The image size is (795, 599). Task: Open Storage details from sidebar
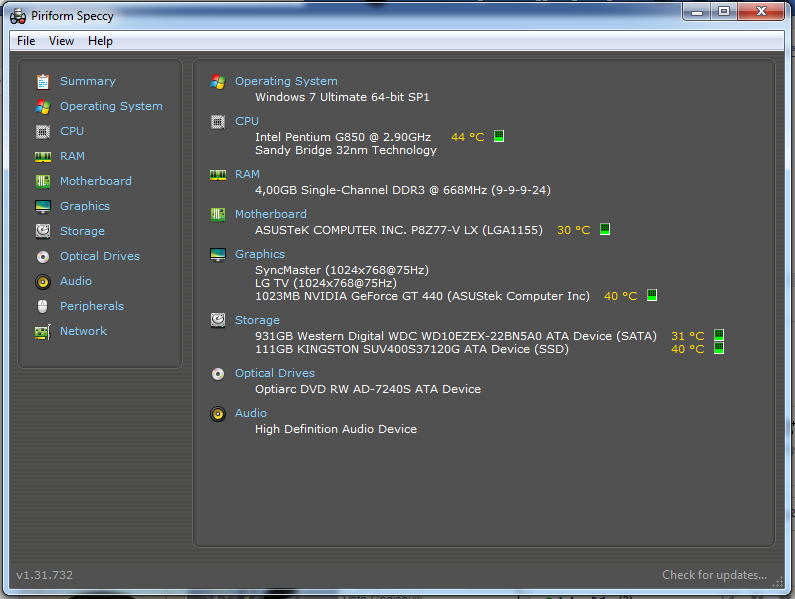(82, 231)
